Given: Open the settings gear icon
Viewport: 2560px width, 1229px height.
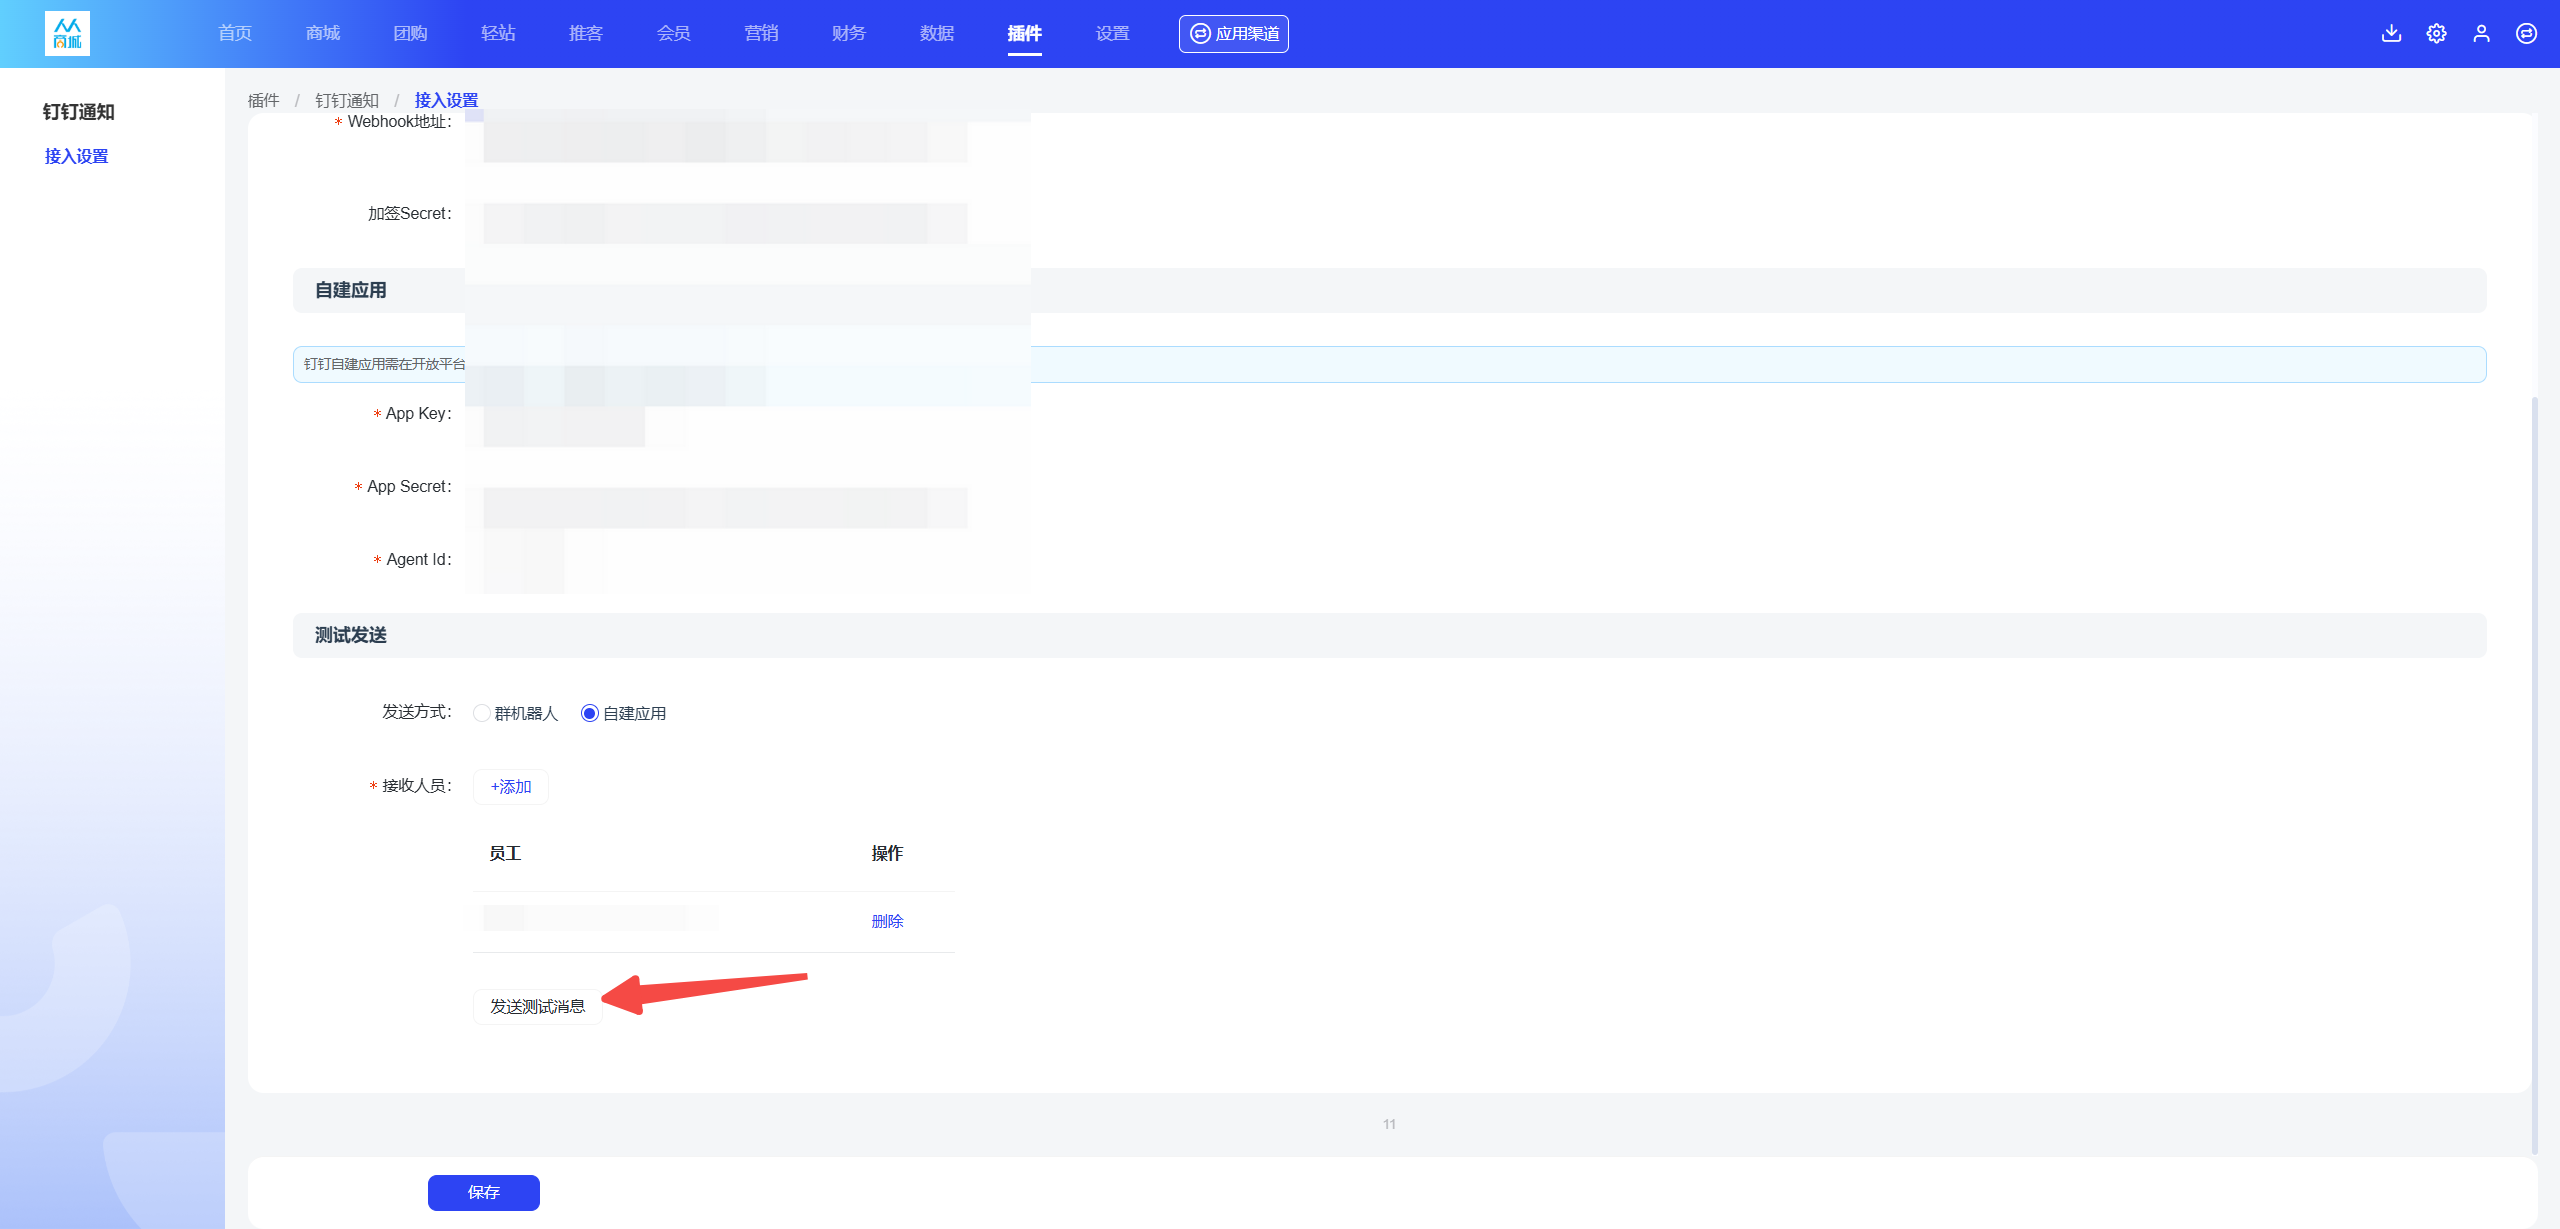Looking at the screenshot, I should (2436, 33).
